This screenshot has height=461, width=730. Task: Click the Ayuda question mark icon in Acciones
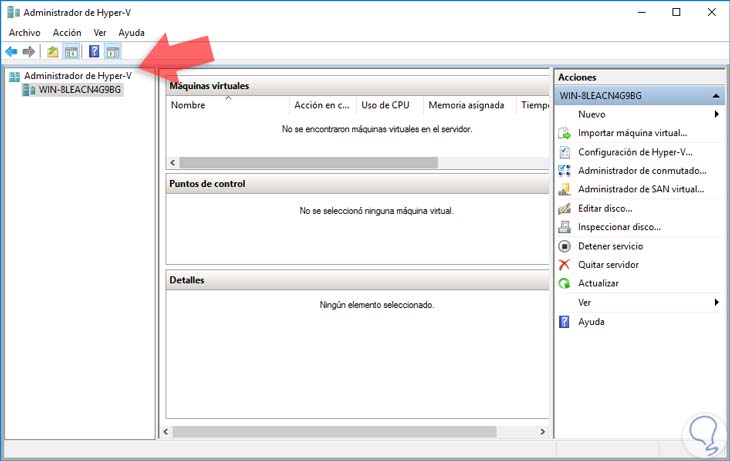[x=564, y=322]
